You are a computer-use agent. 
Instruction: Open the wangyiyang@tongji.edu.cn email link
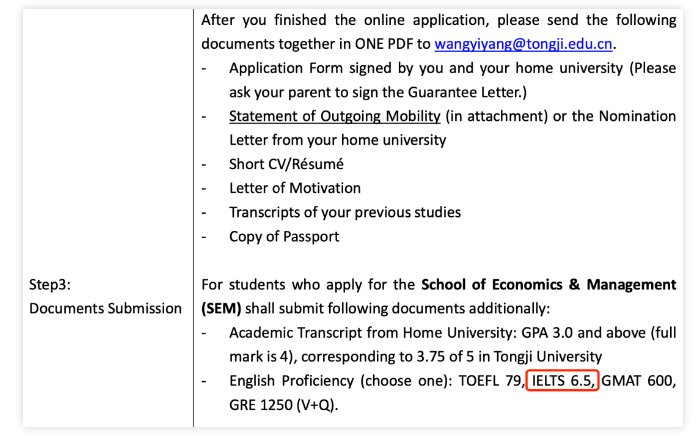(x=523, y=44)
